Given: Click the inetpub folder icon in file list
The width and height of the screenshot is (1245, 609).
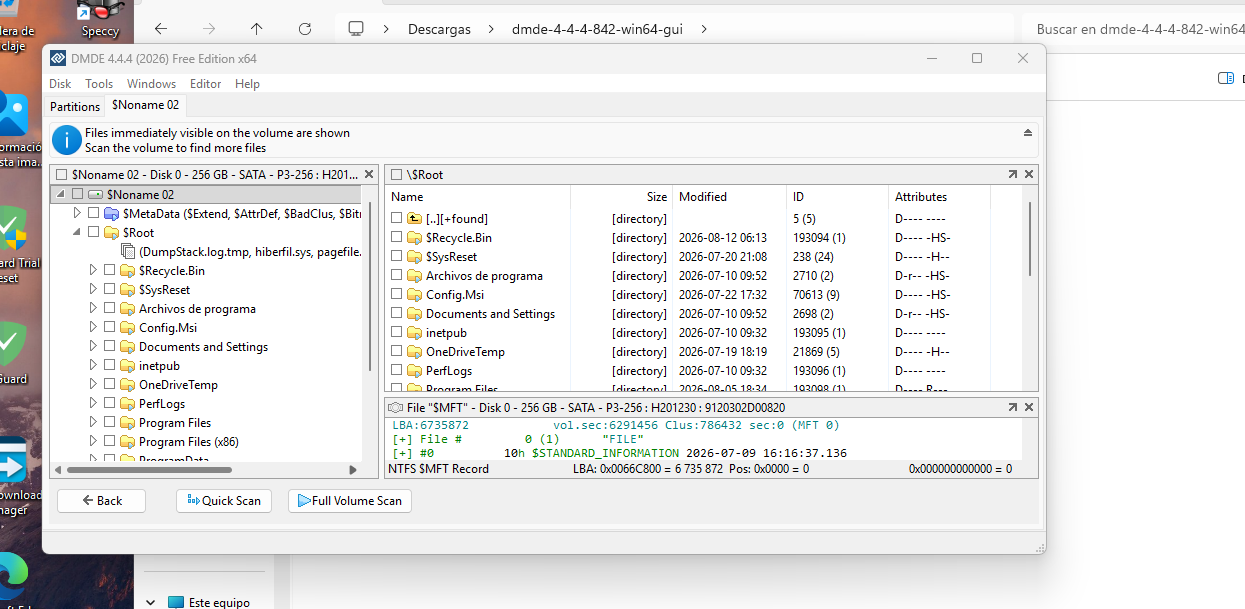Looking at the screenshot, I should point(414,332).
